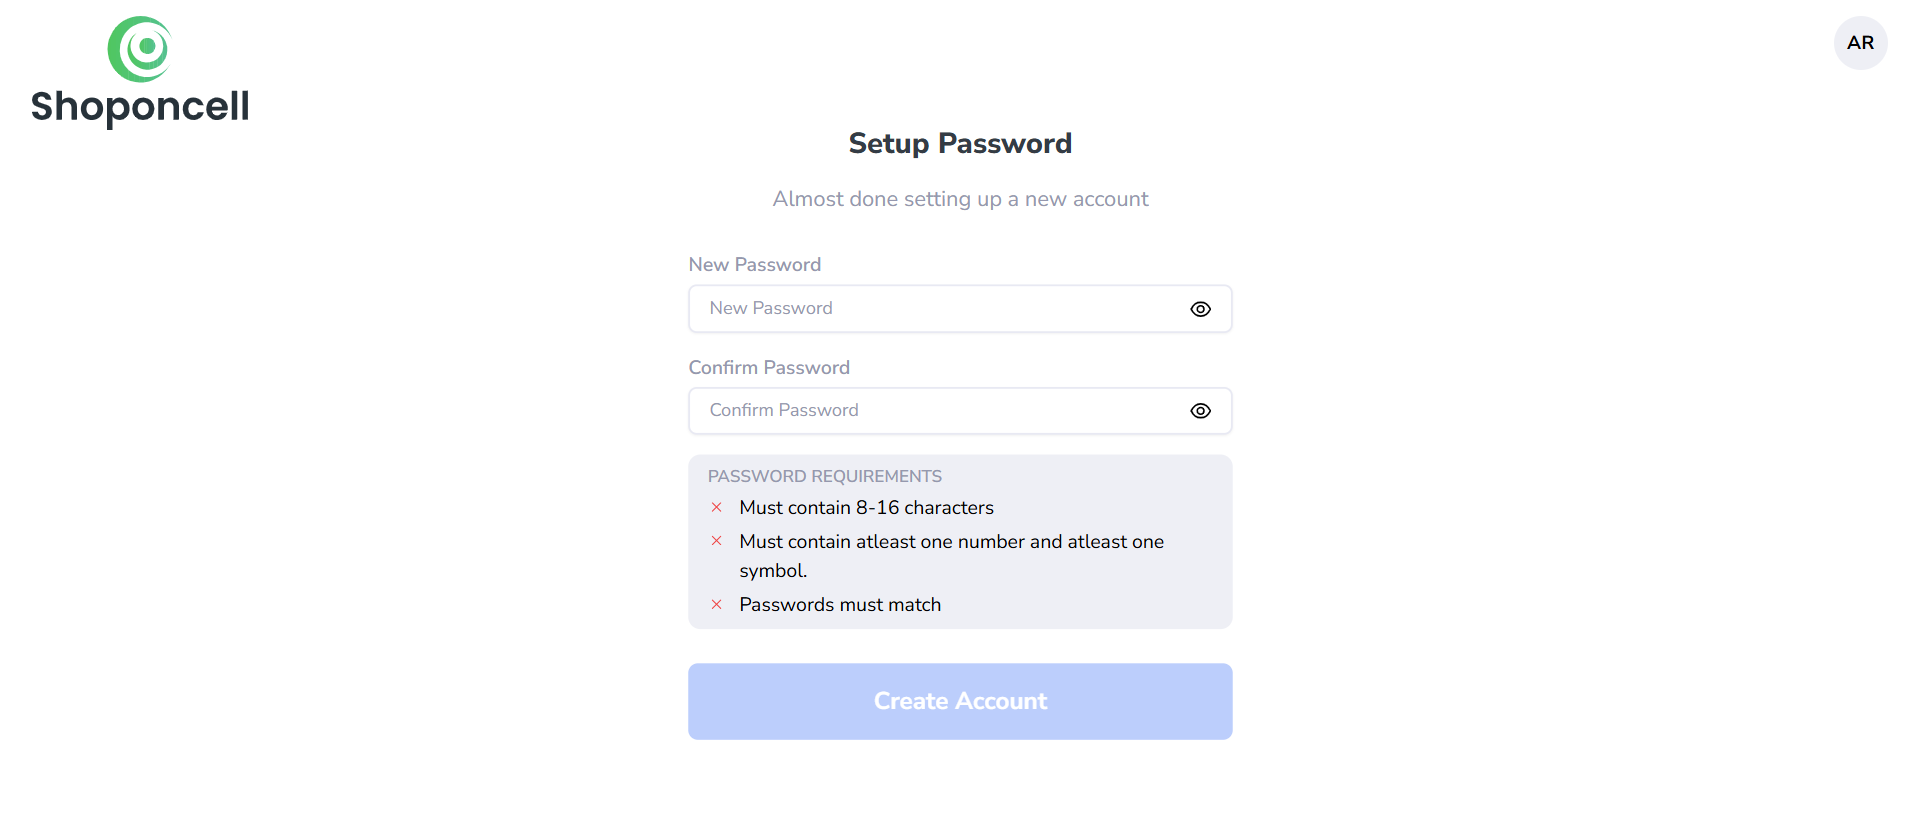The height and width of the screenshot is (826, 1920).
Task: Click the green Shoponcell logo icon
Action: pos(140,48)
